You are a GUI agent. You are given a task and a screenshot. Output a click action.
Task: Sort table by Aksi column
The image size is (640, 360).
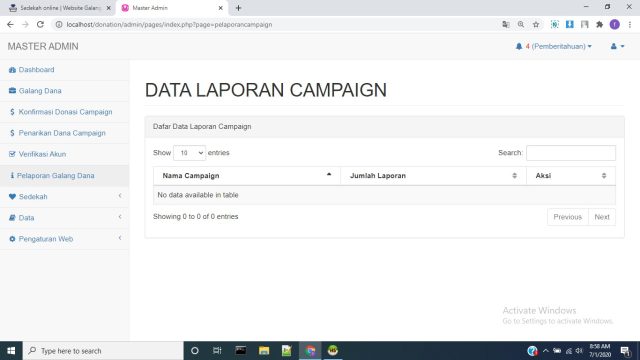click(x=571, y=176)
